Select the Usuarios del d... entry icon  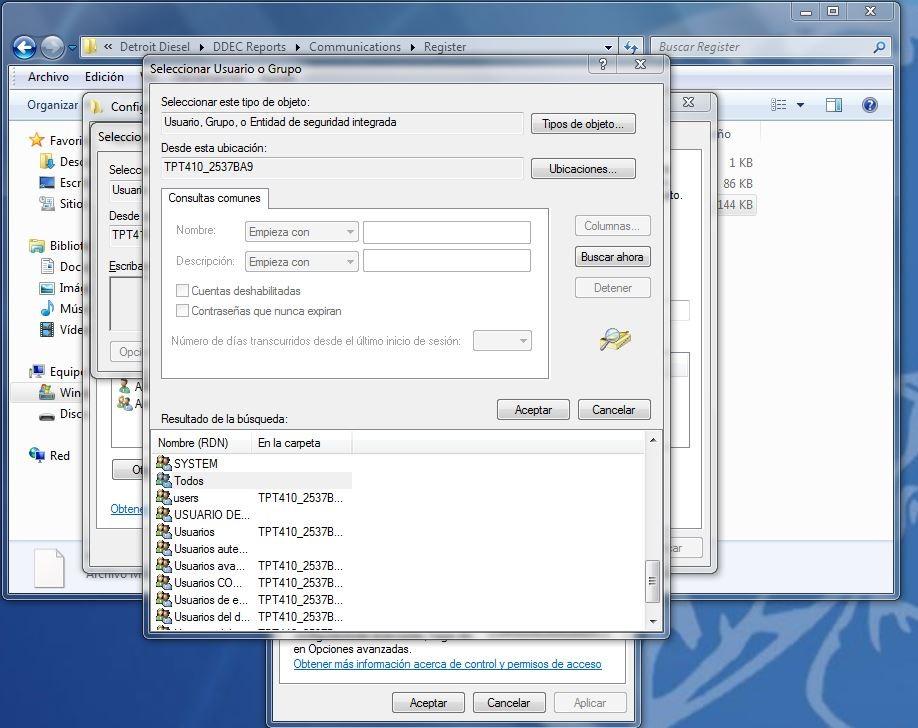click(163, 616)
